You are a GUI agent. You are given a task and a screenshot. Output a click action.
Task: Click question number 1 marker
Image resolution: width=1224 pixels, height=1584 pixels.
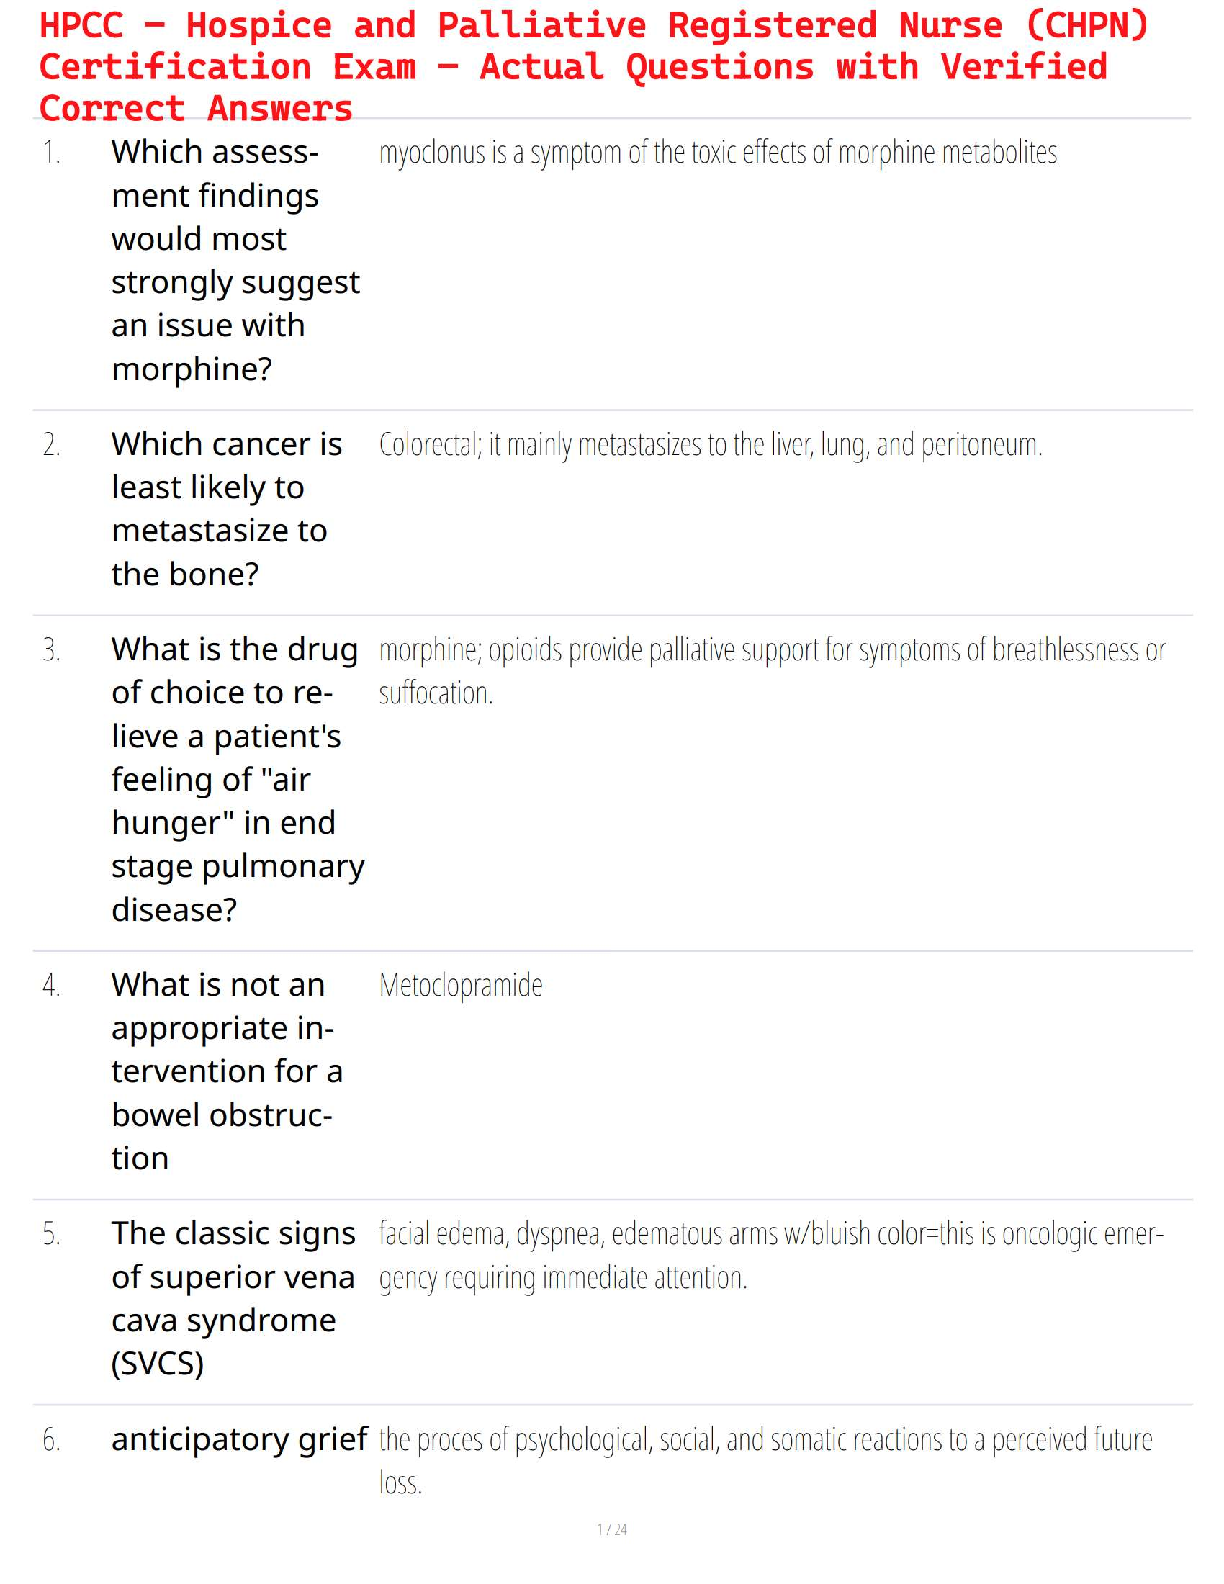52,153
